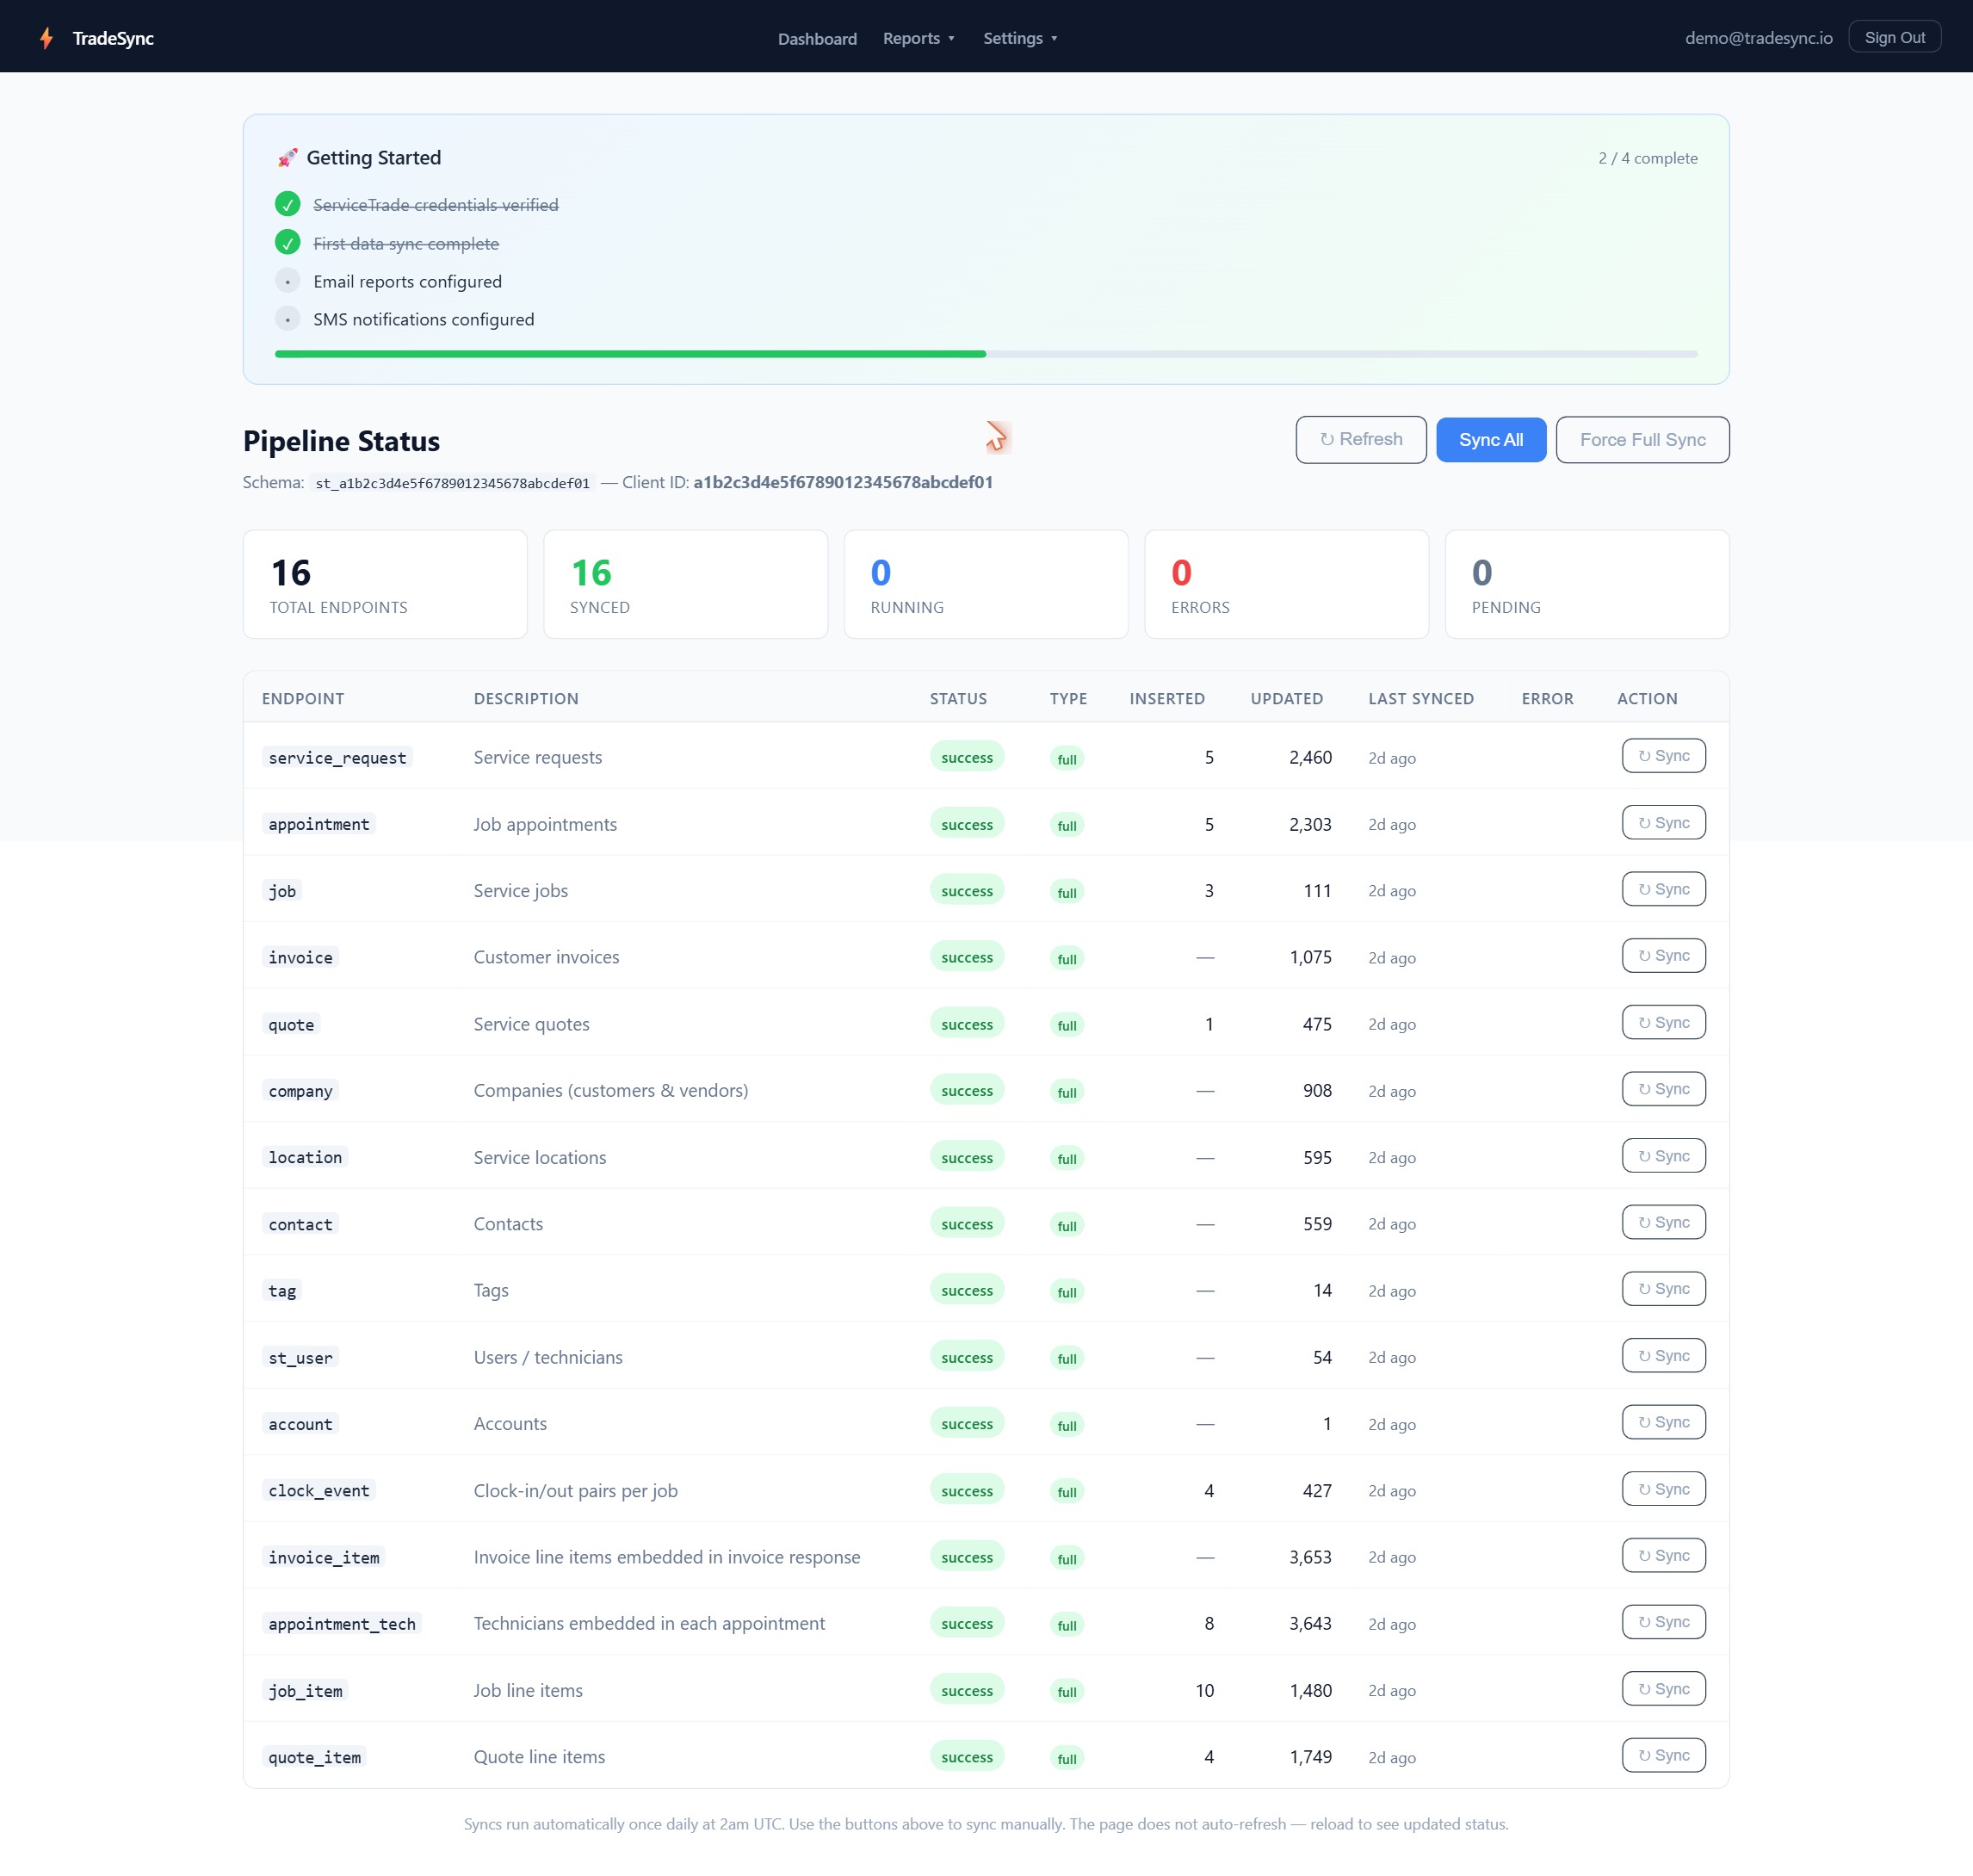Refresh the pipeline status
1973x1876 pixels.
[x=1360, y=439]
